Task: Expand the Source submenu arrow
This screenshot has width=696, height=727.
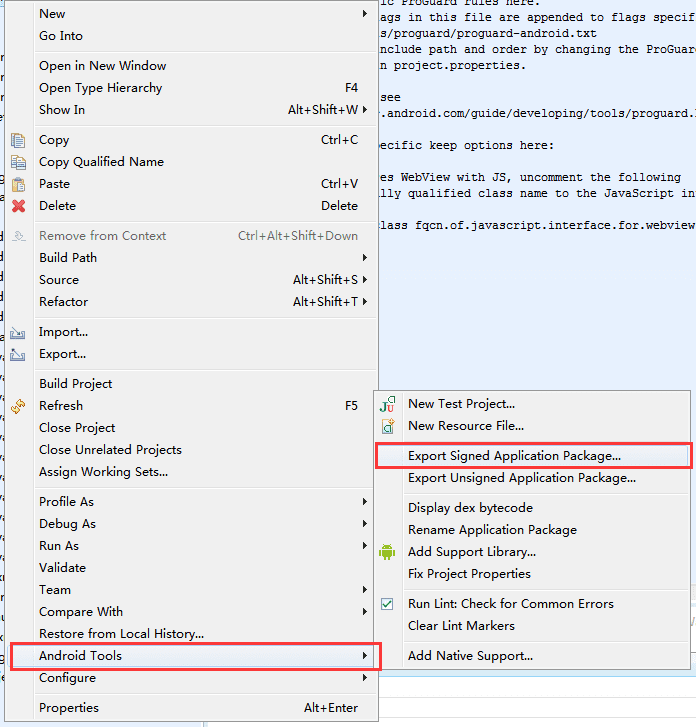Action: tap(365, 280)
